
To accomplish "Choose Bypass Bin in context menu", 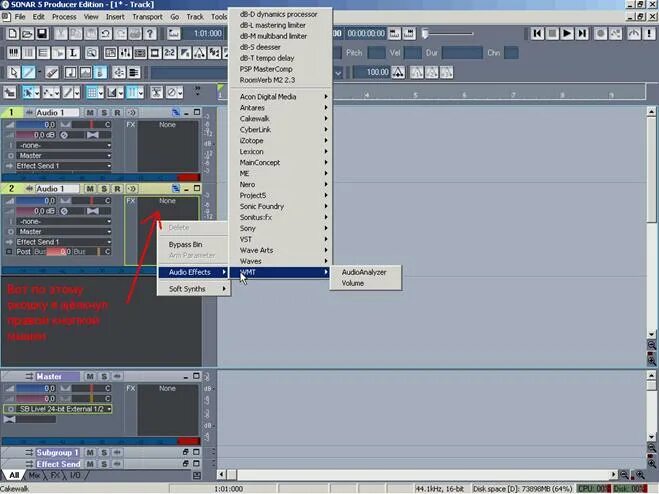I will 193,244.
